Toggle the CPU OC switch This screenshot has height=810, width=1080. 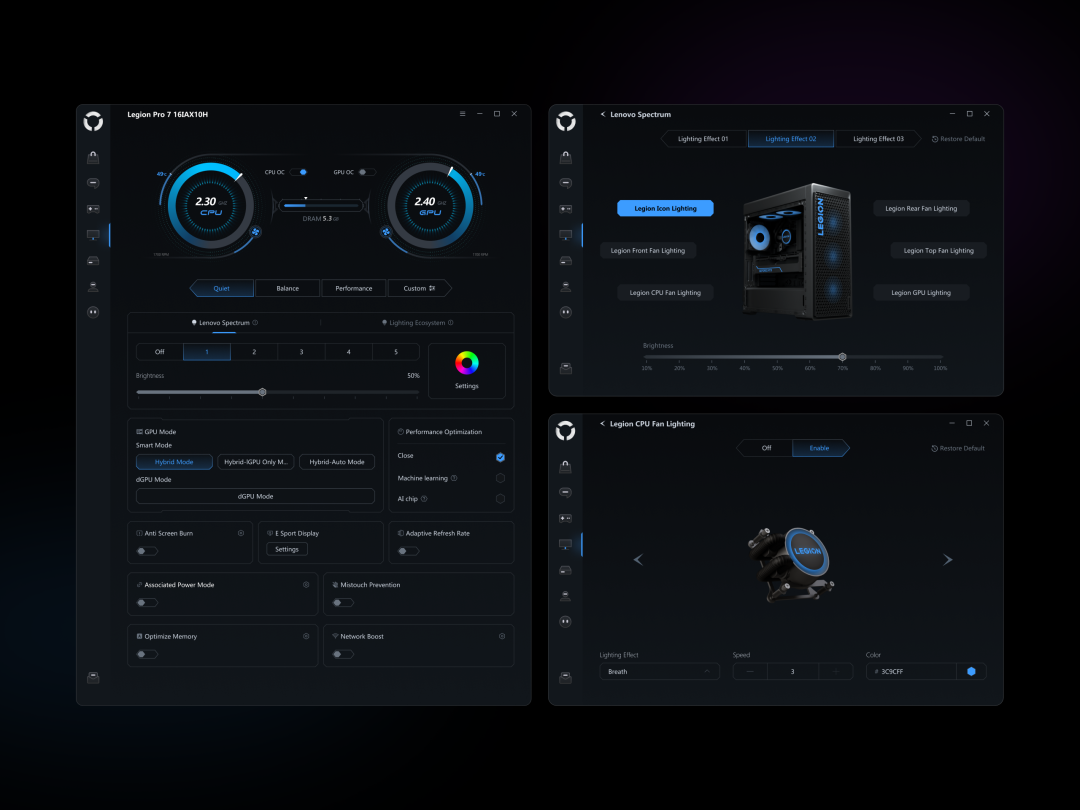(299, 172)
